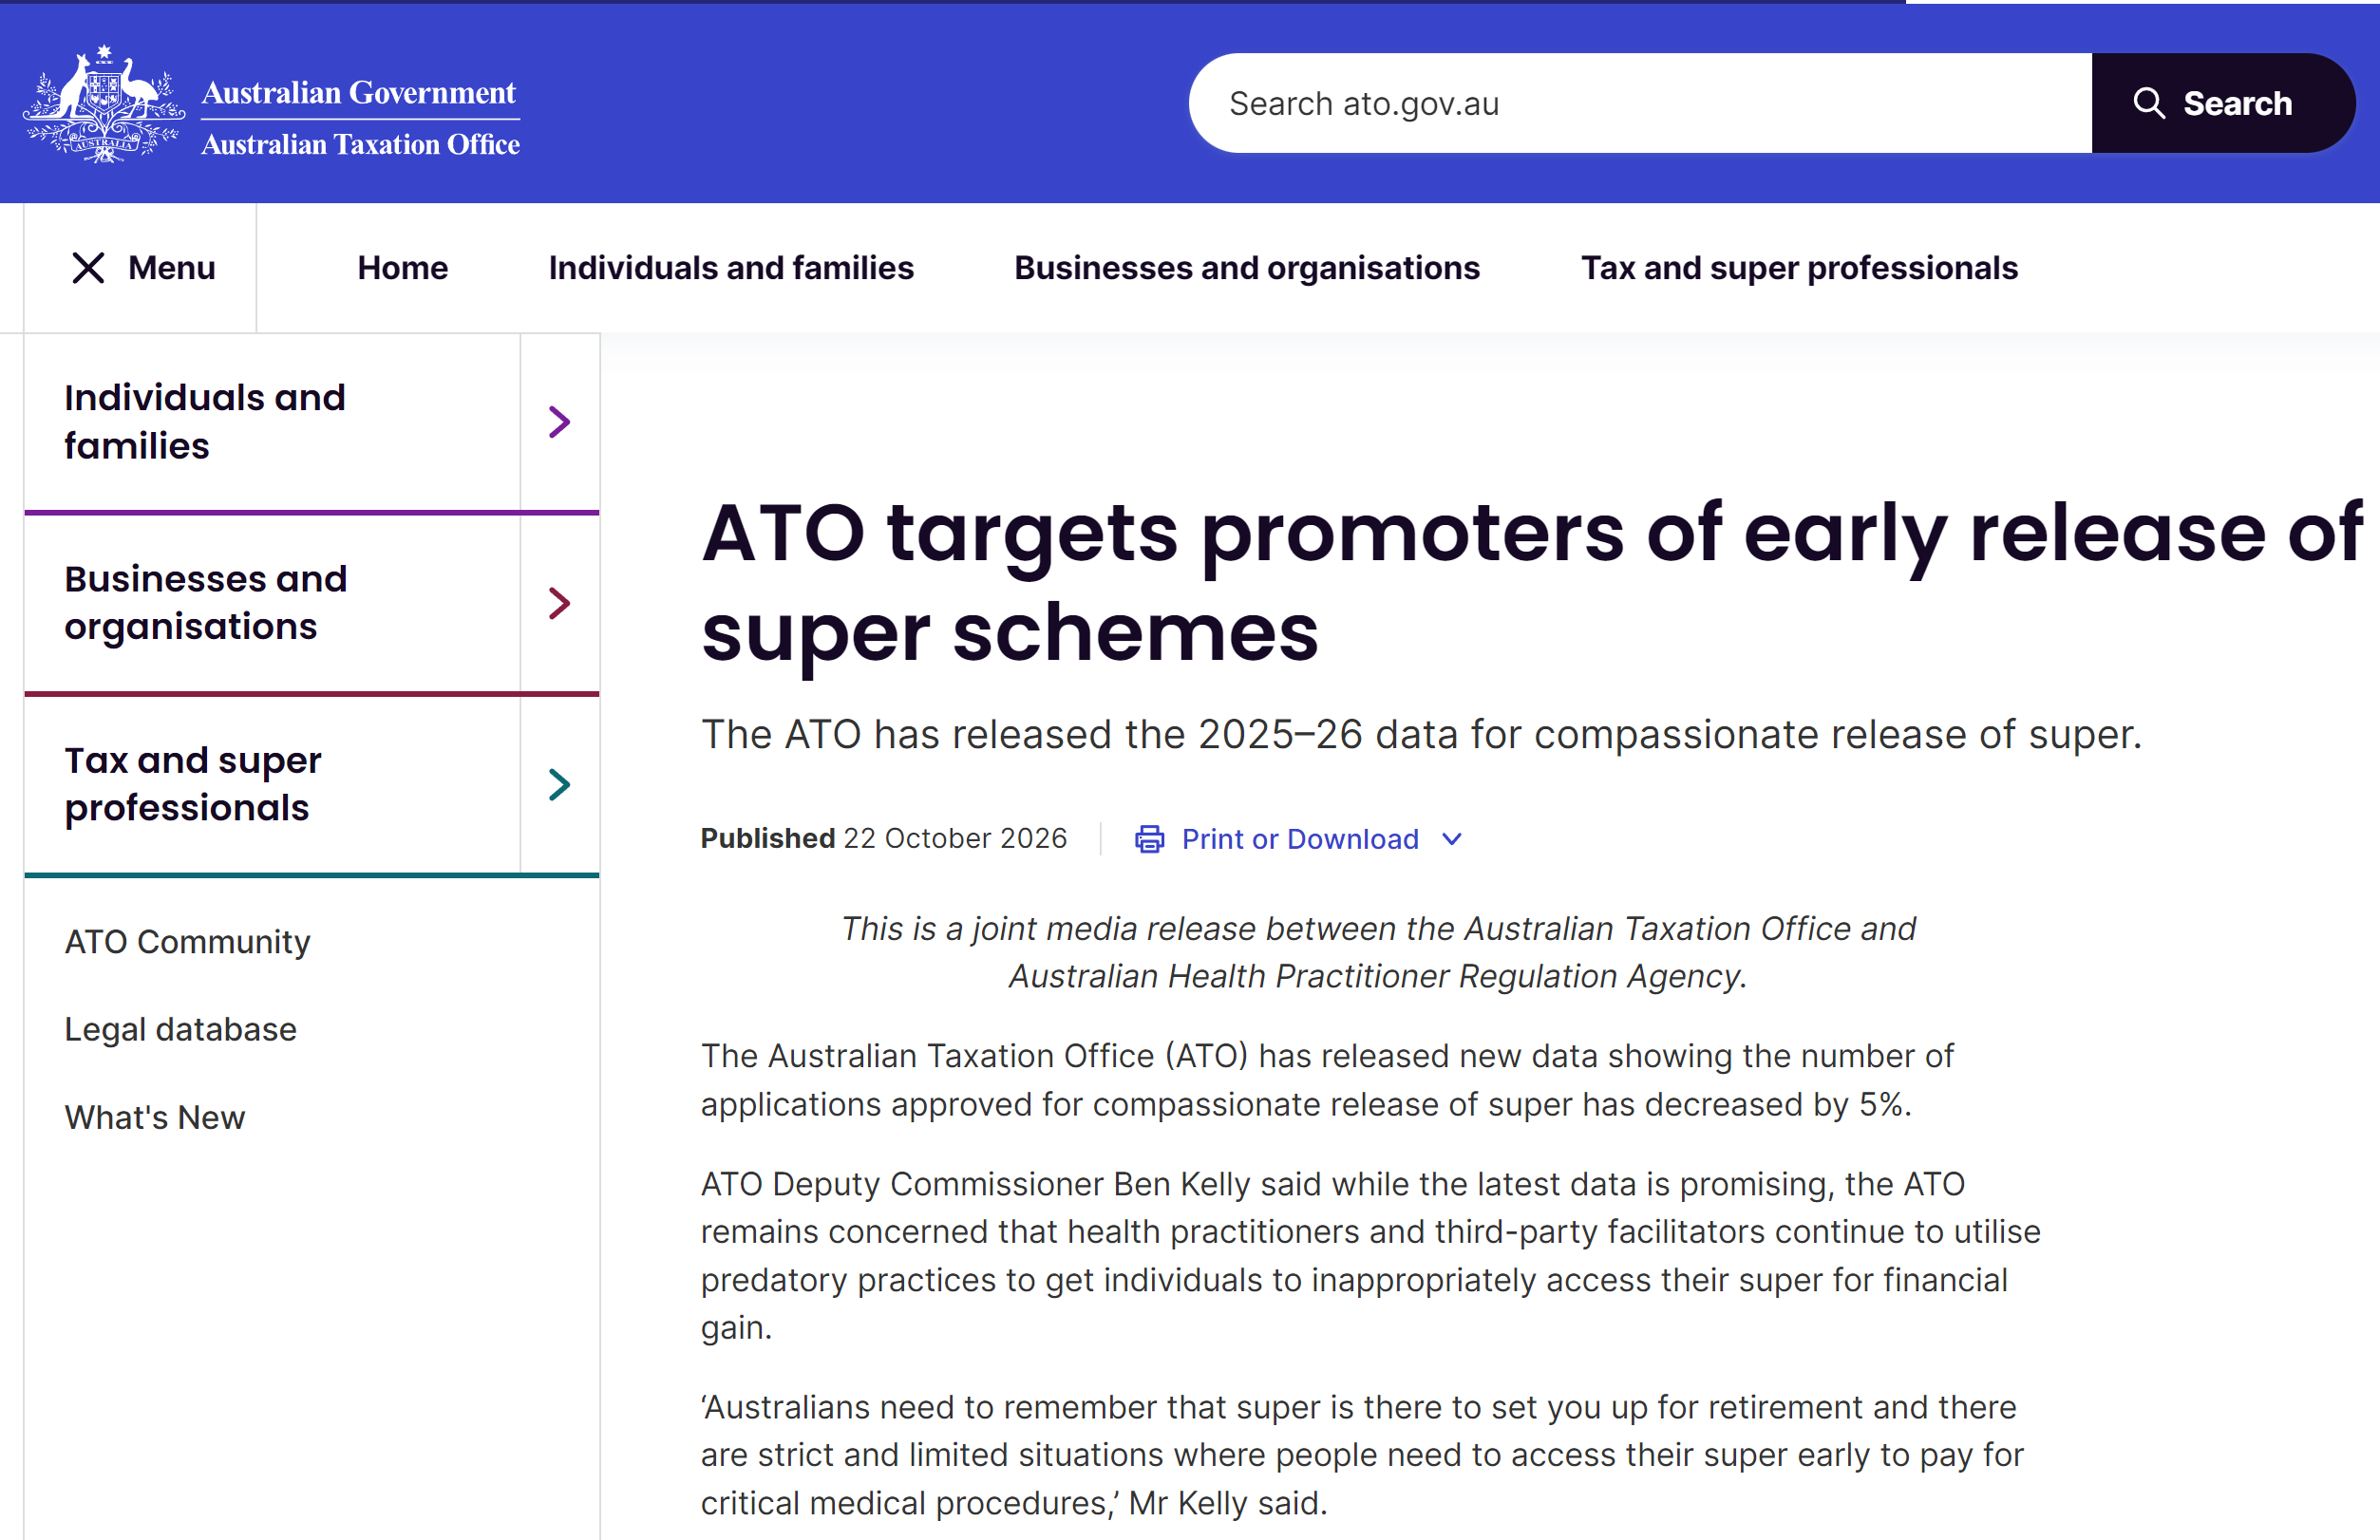
Task: Click the Search ato.gov.au input field
Action: pos(1640,103)
